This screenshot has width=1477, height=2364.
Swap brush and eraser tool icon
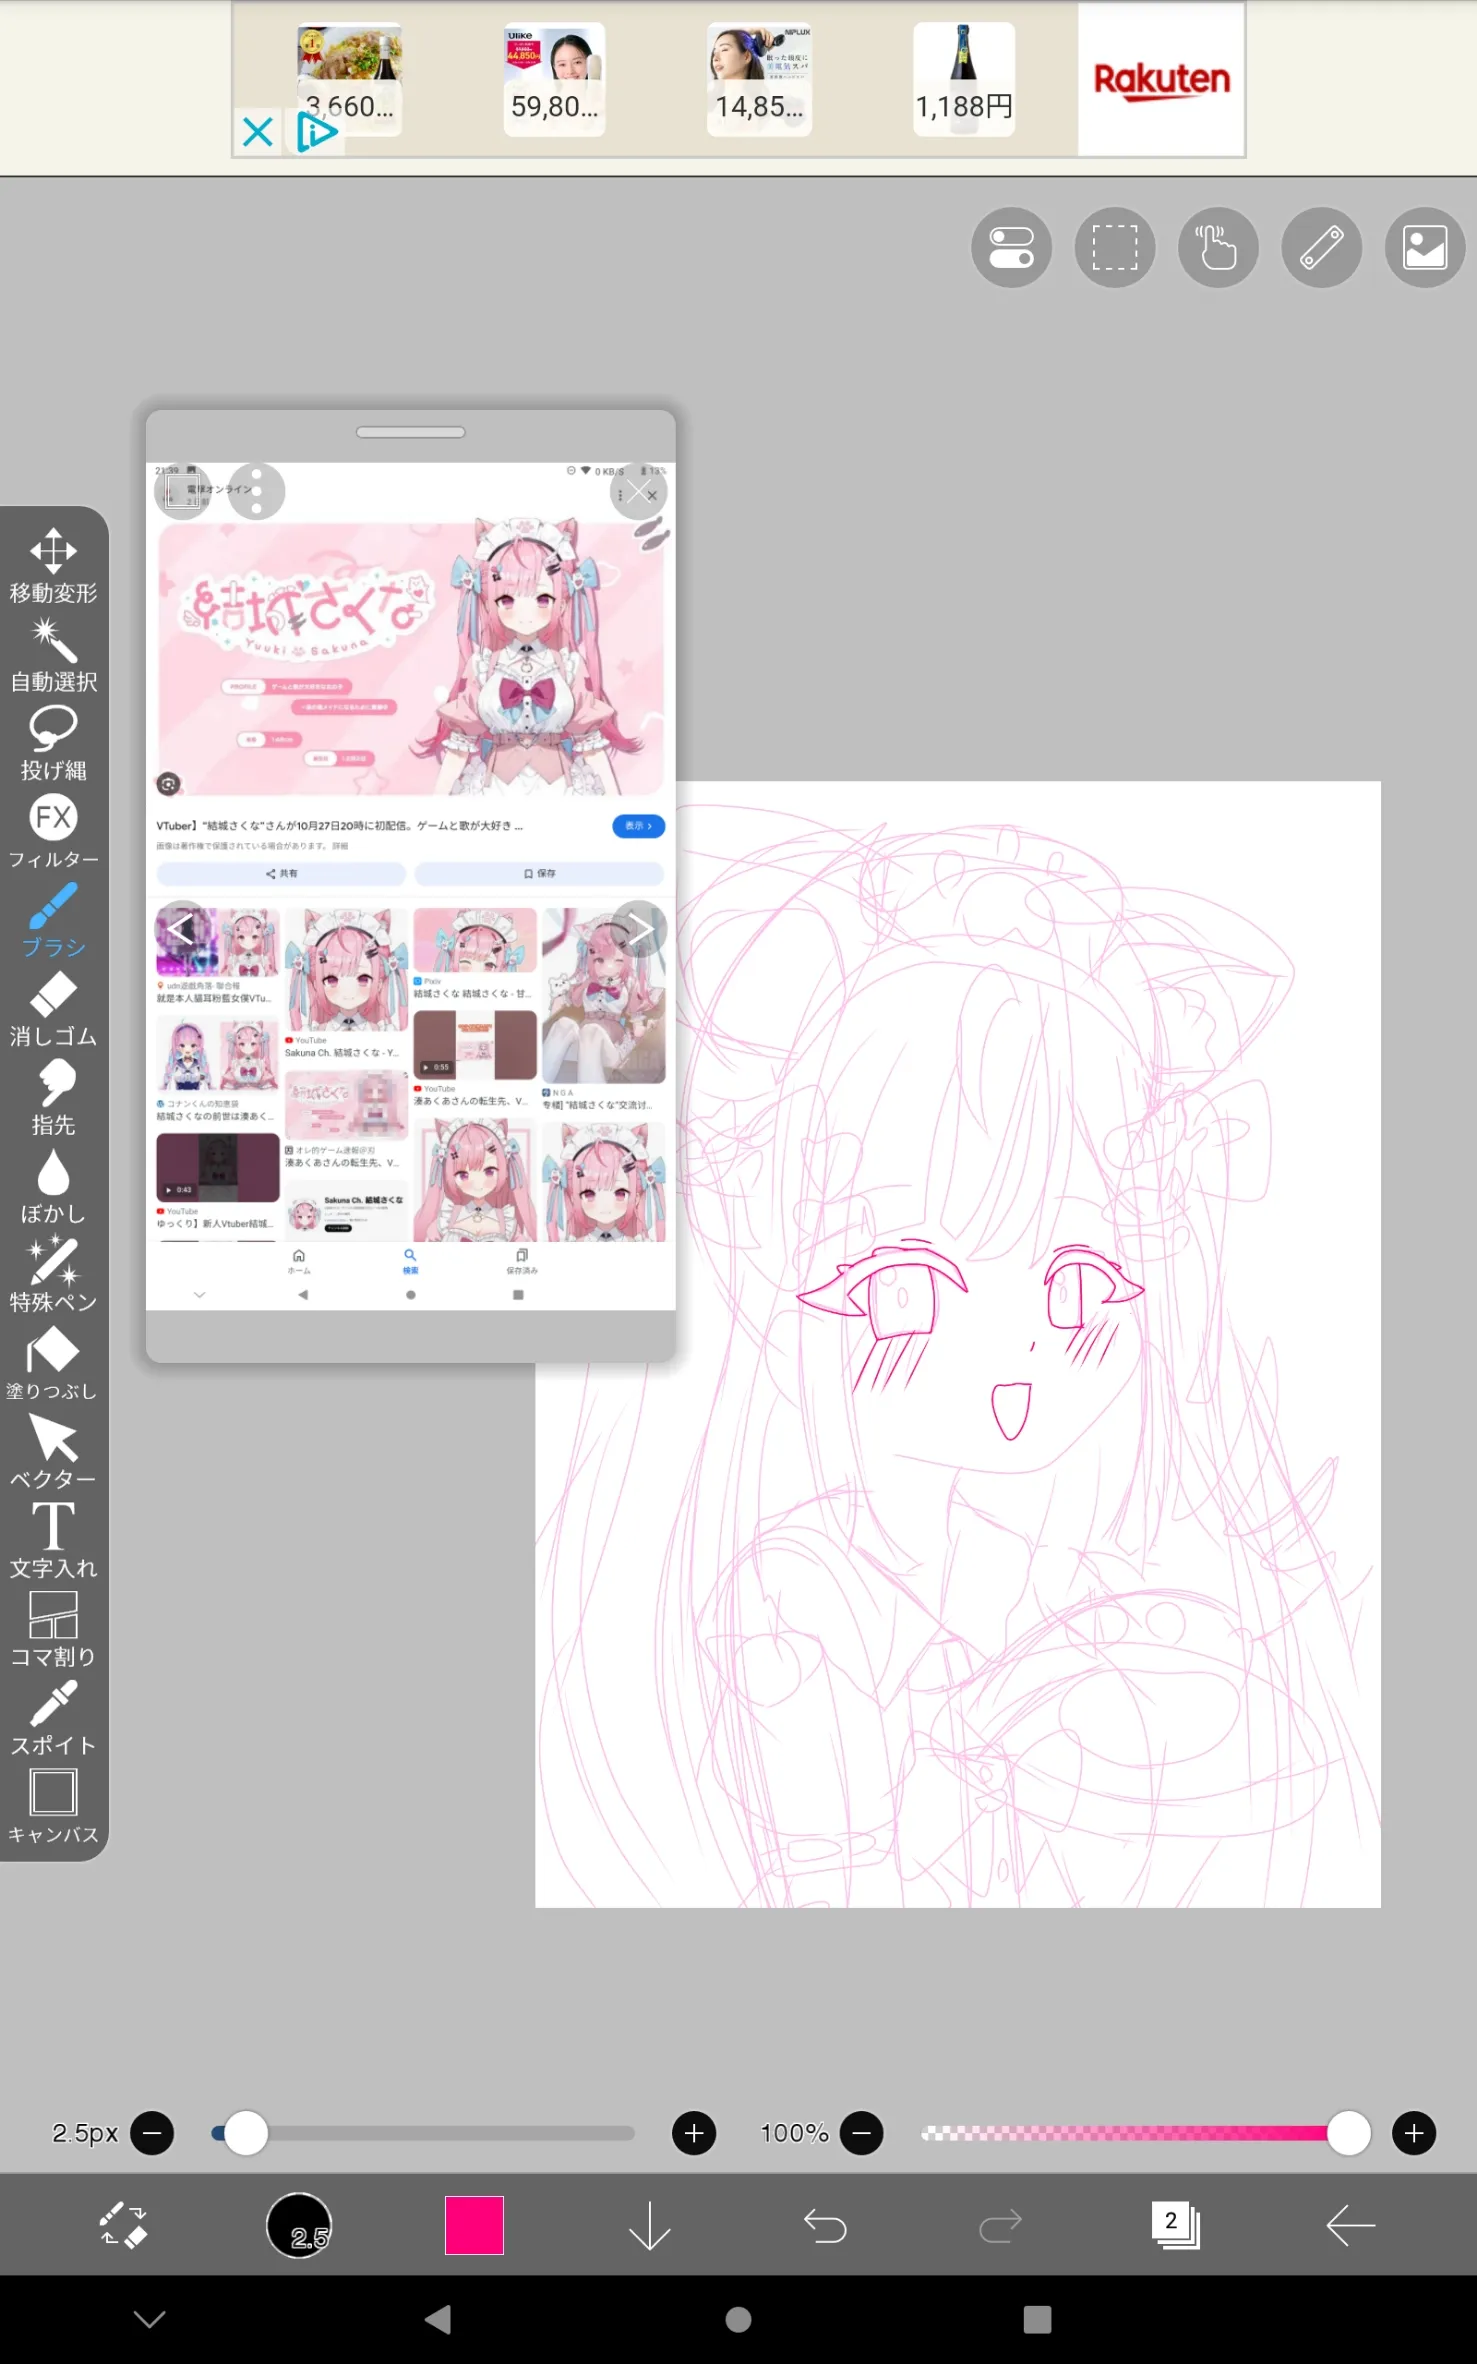coord(124,2226)
